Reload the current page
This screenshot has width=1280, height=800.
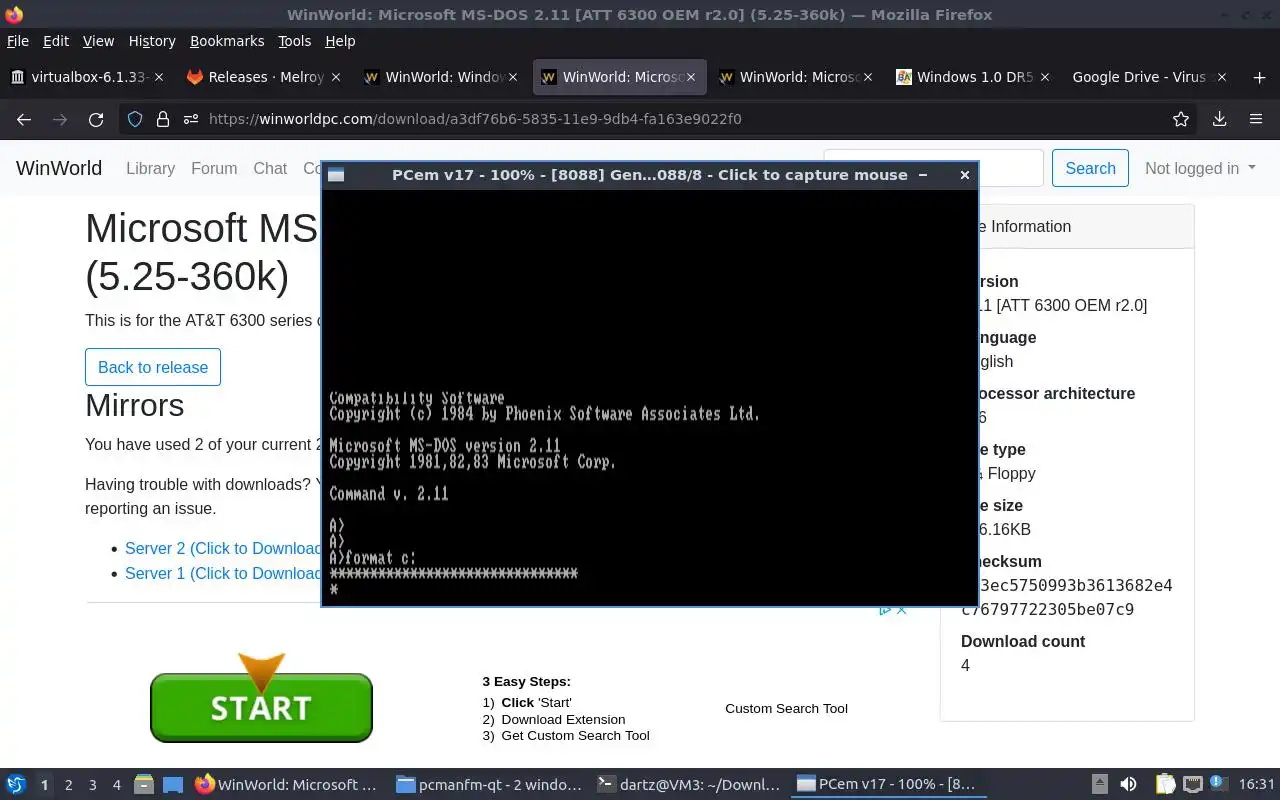96,119
